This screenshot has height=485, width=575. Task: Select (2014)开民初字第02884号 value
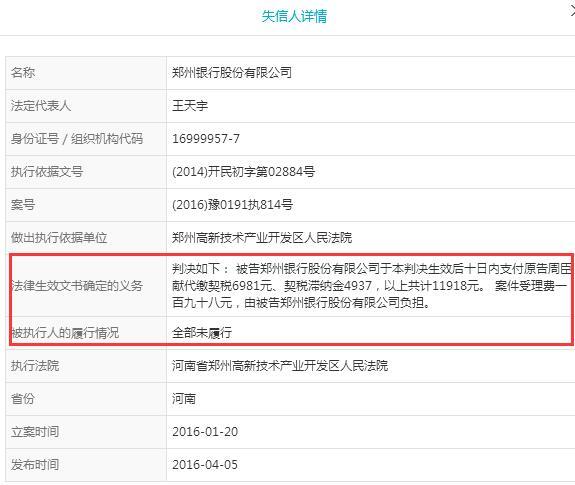pyautogui.click(x=243, y=172)
